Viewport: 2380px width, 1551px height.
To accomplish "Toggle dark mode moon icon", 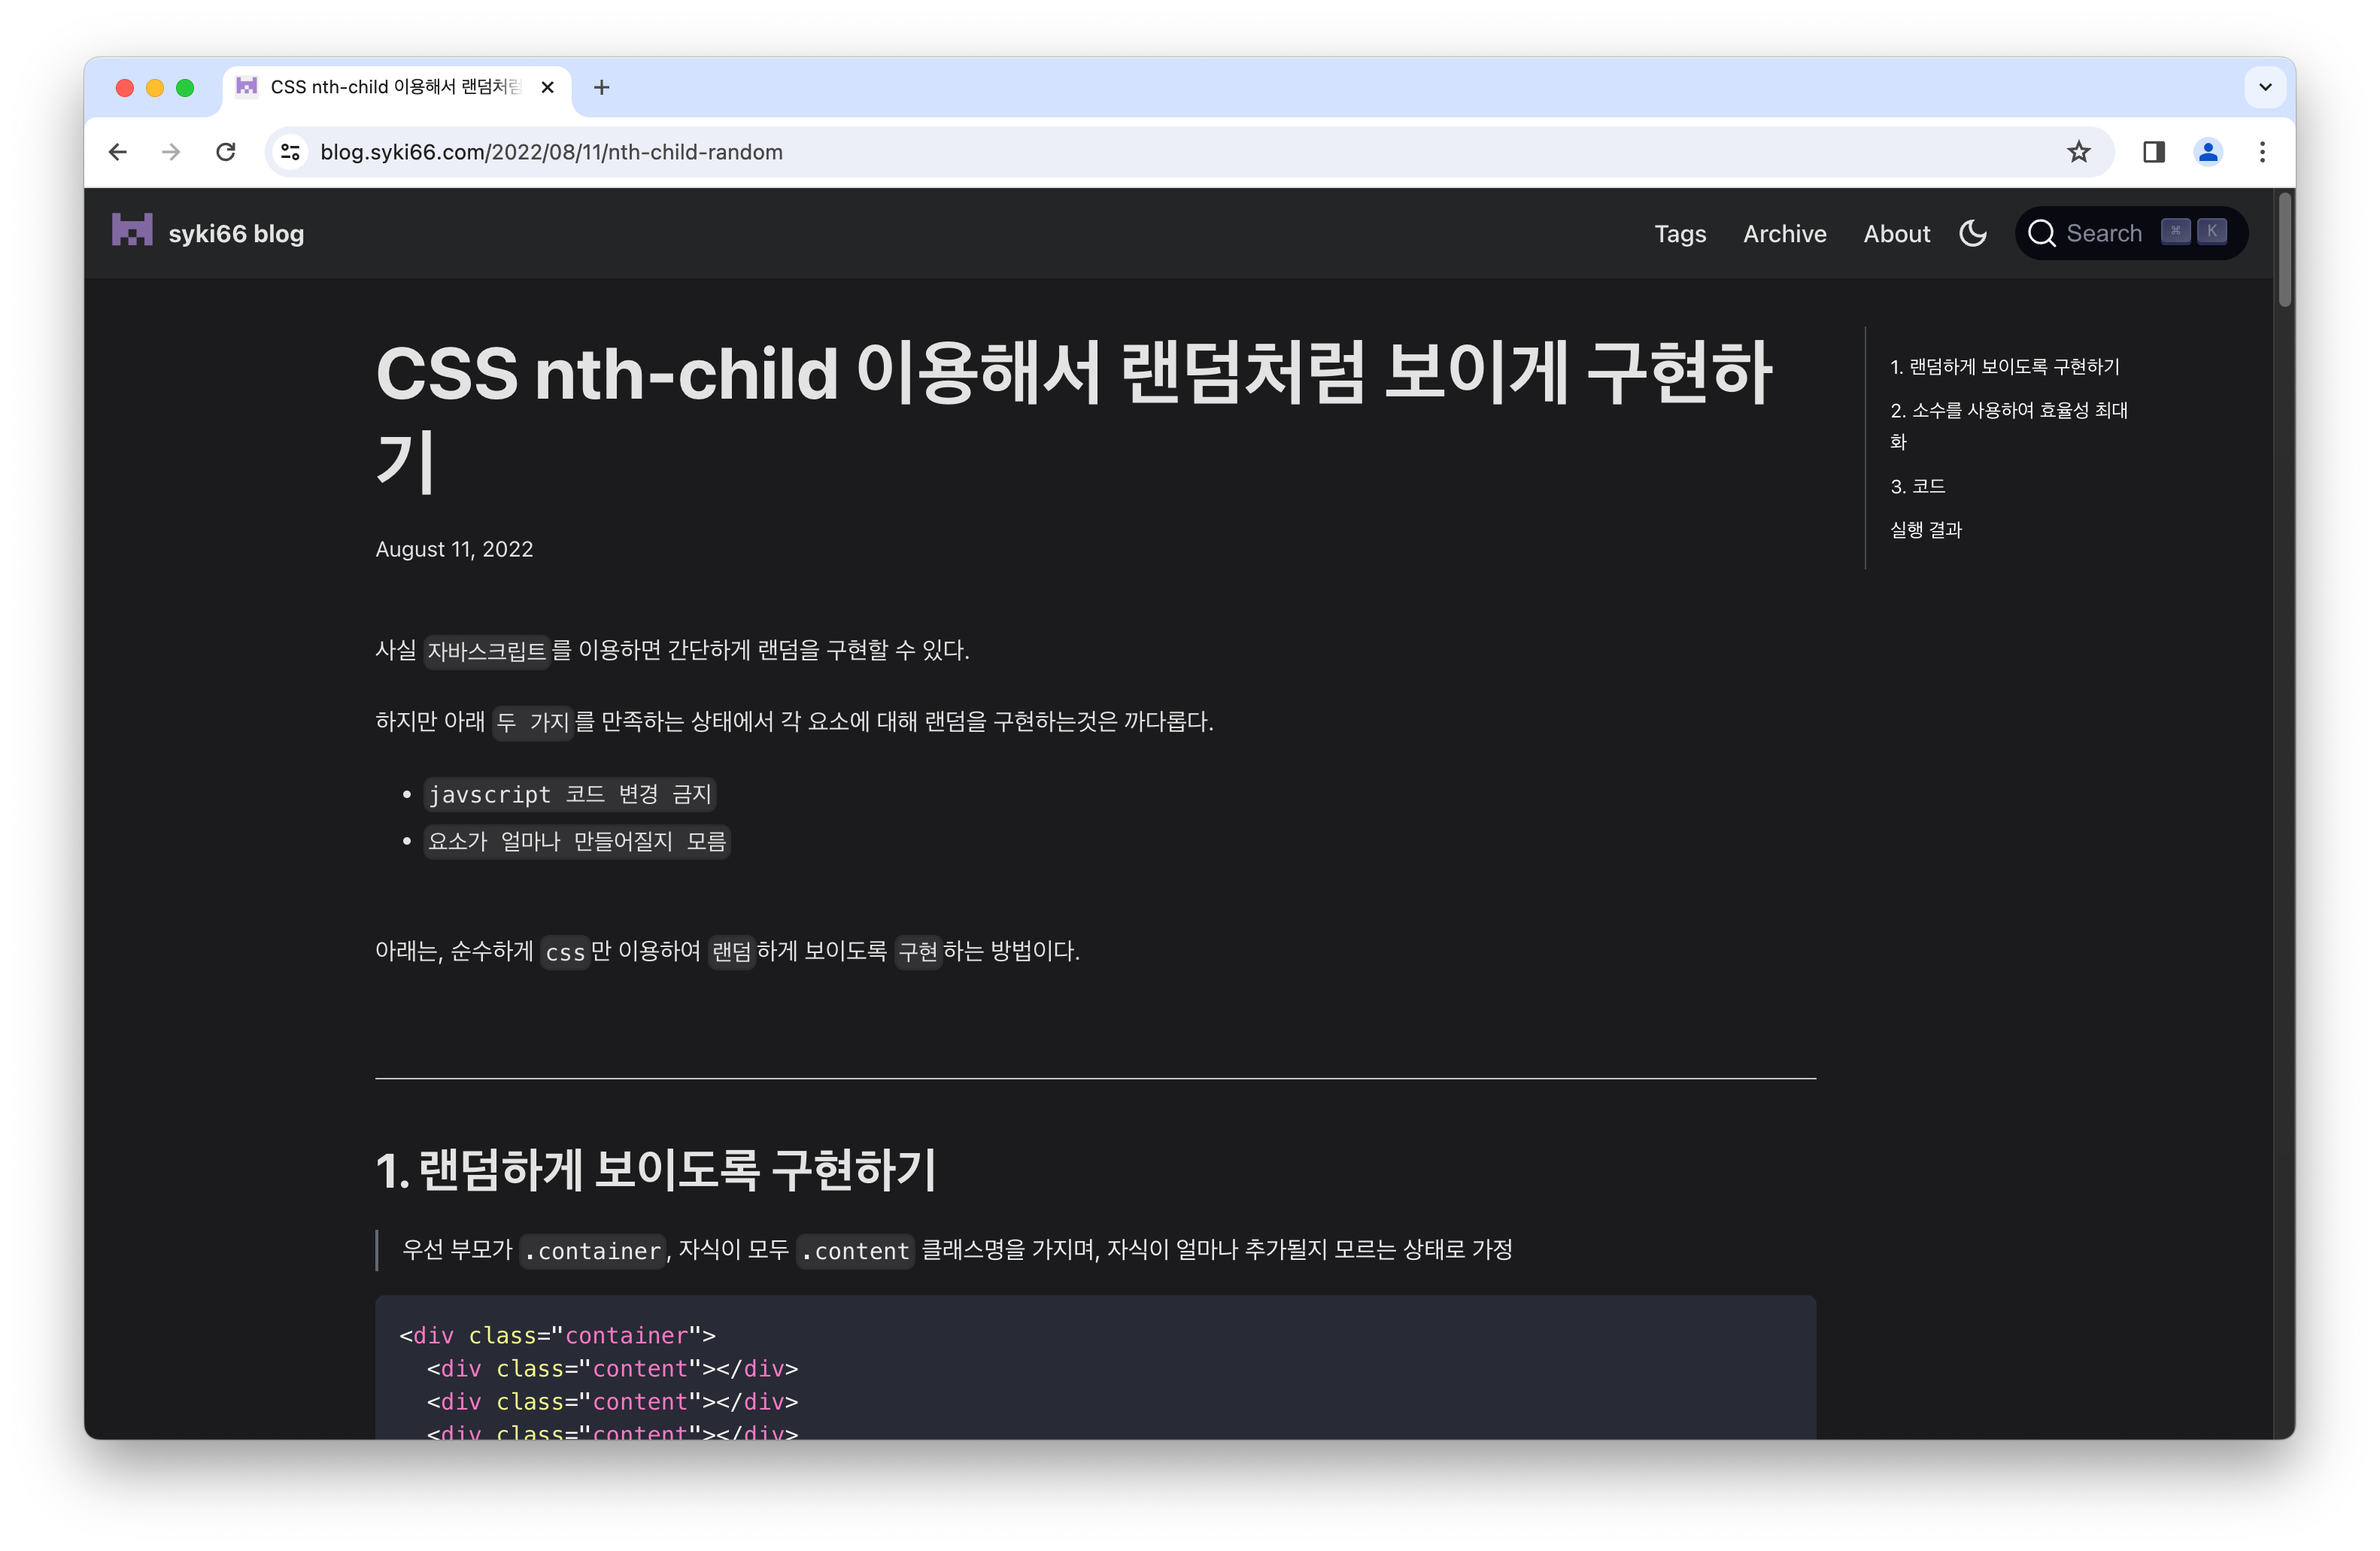I will point(1972,233).
